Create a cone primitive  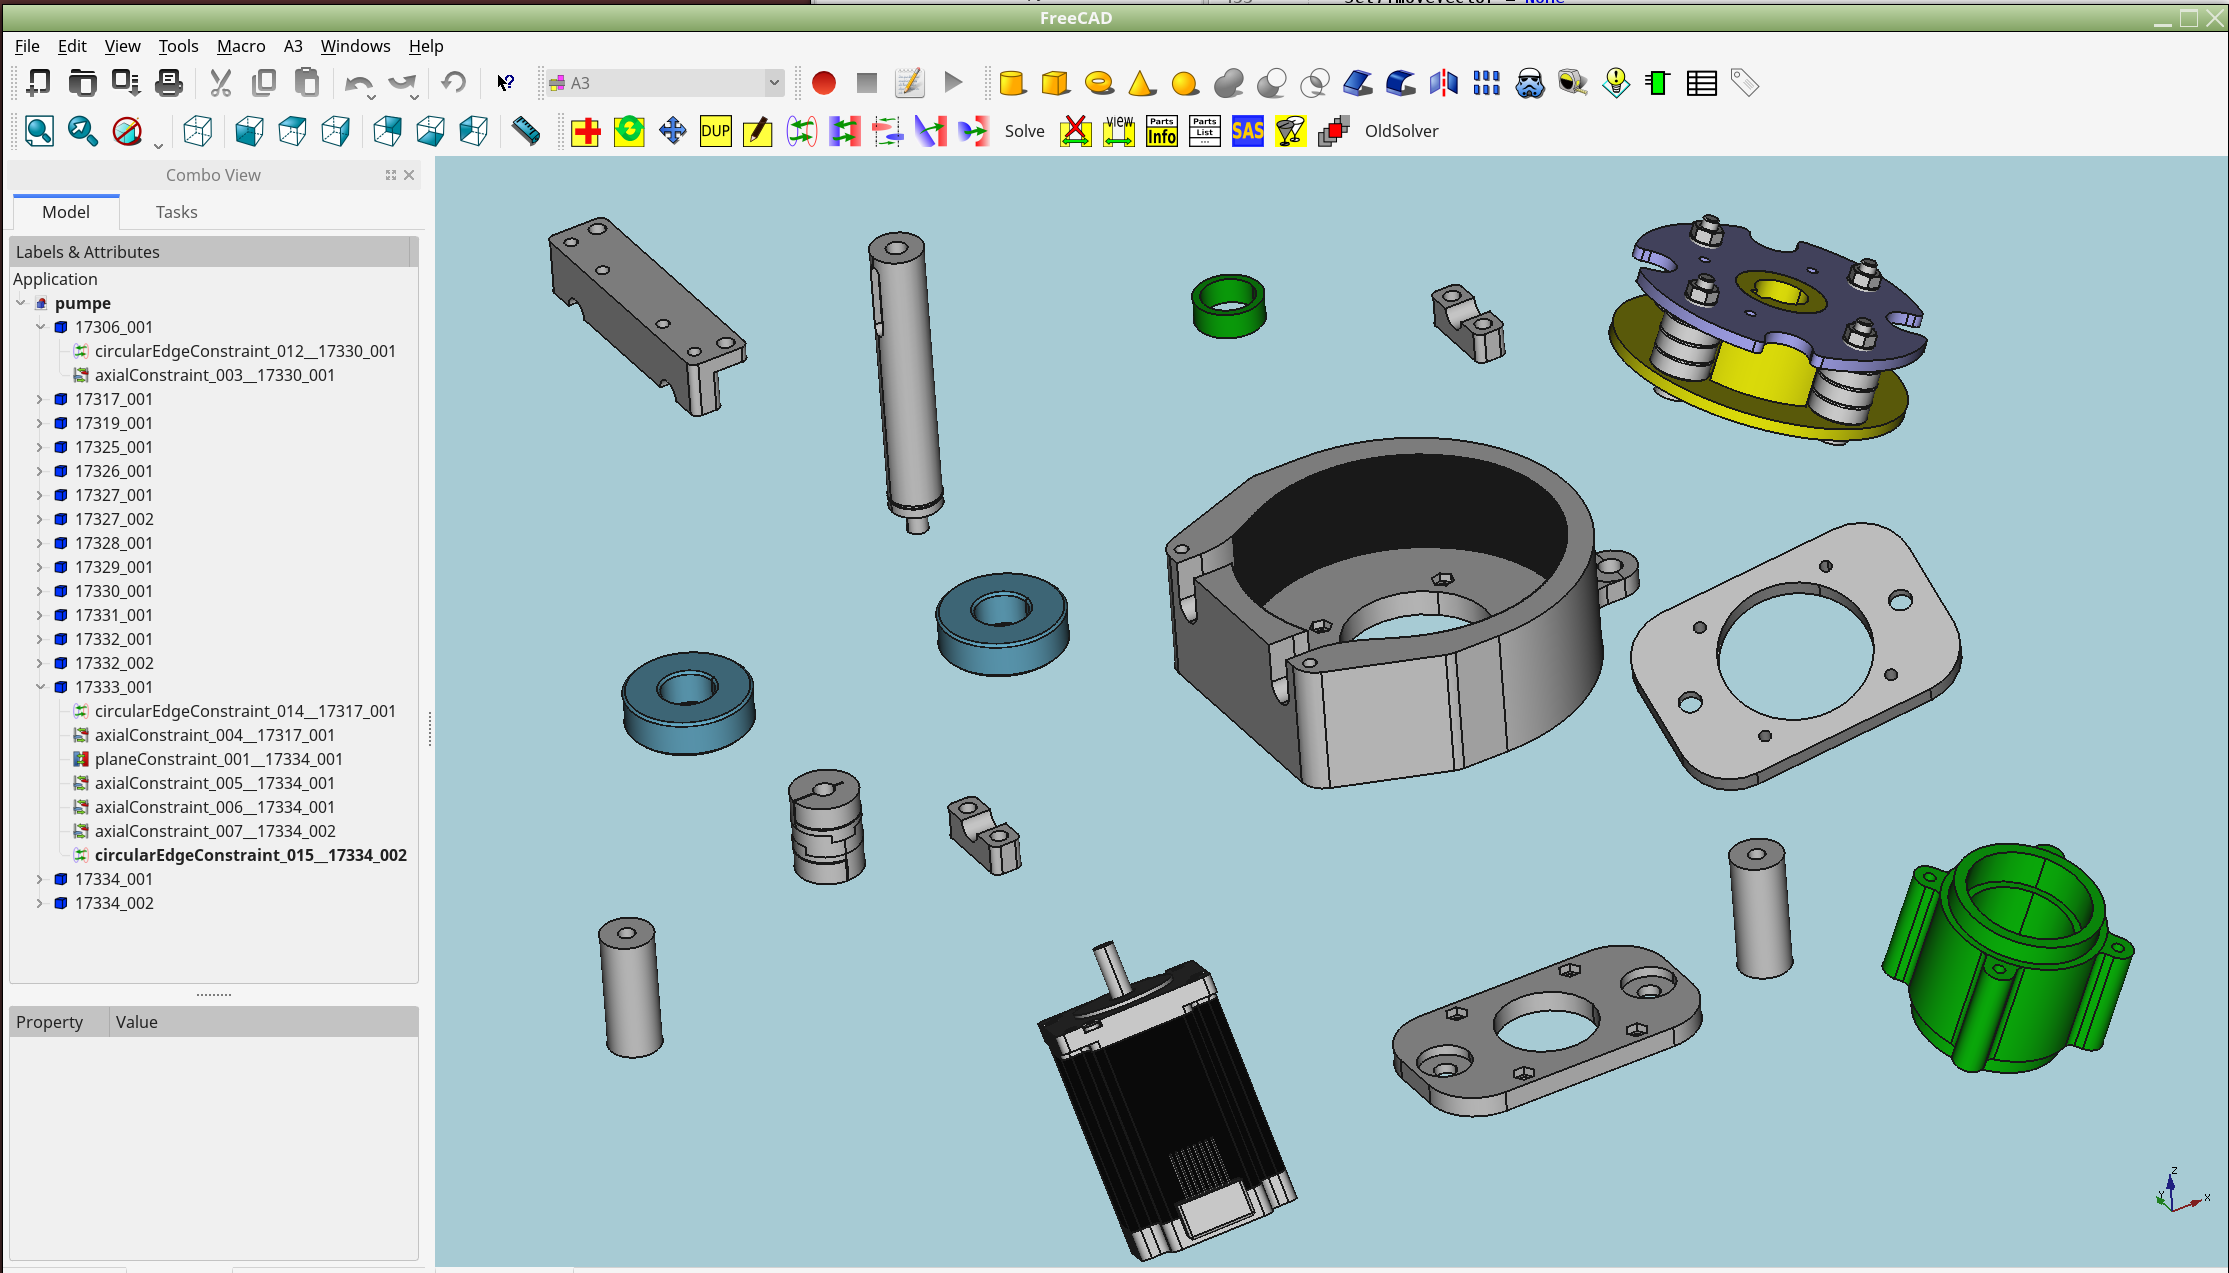coord(1142,83)
